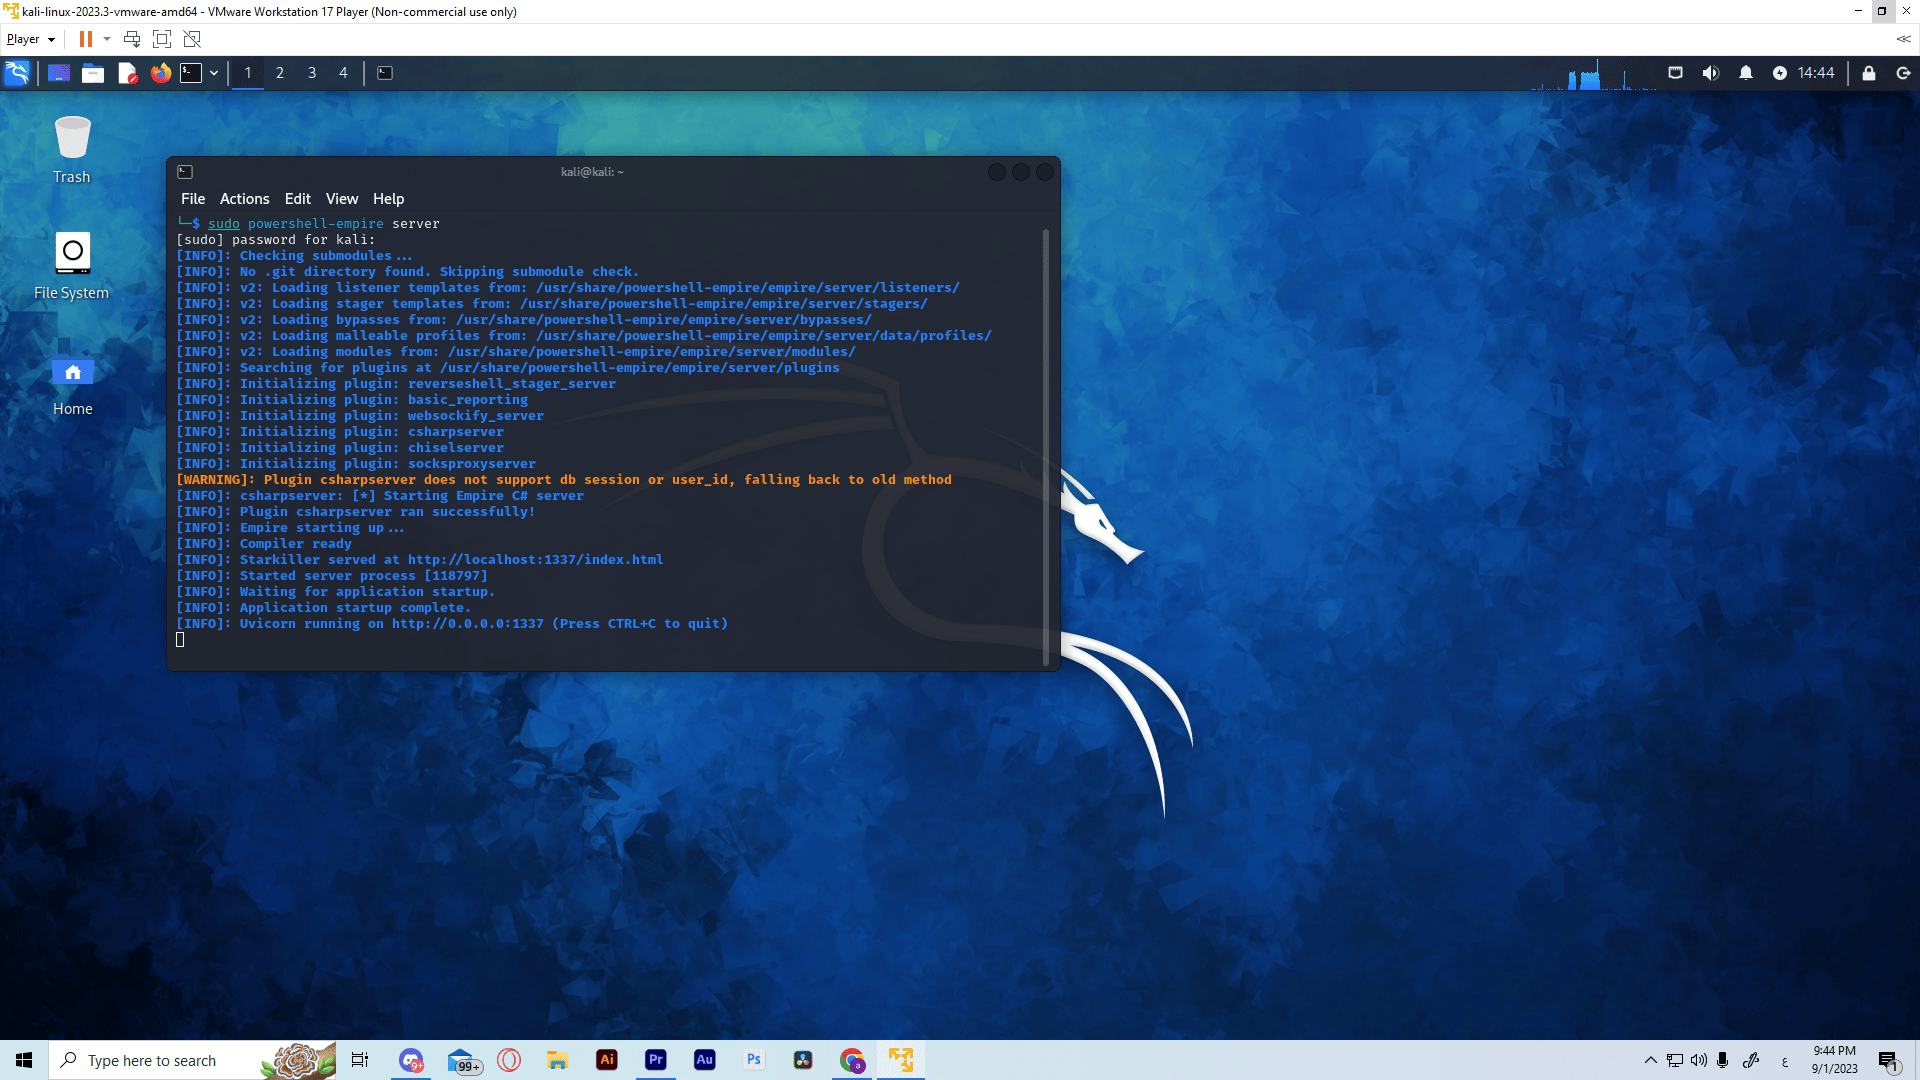Open the terminal Actions menu
This screenshot has width=1920, height=1080.
point(244,199)
